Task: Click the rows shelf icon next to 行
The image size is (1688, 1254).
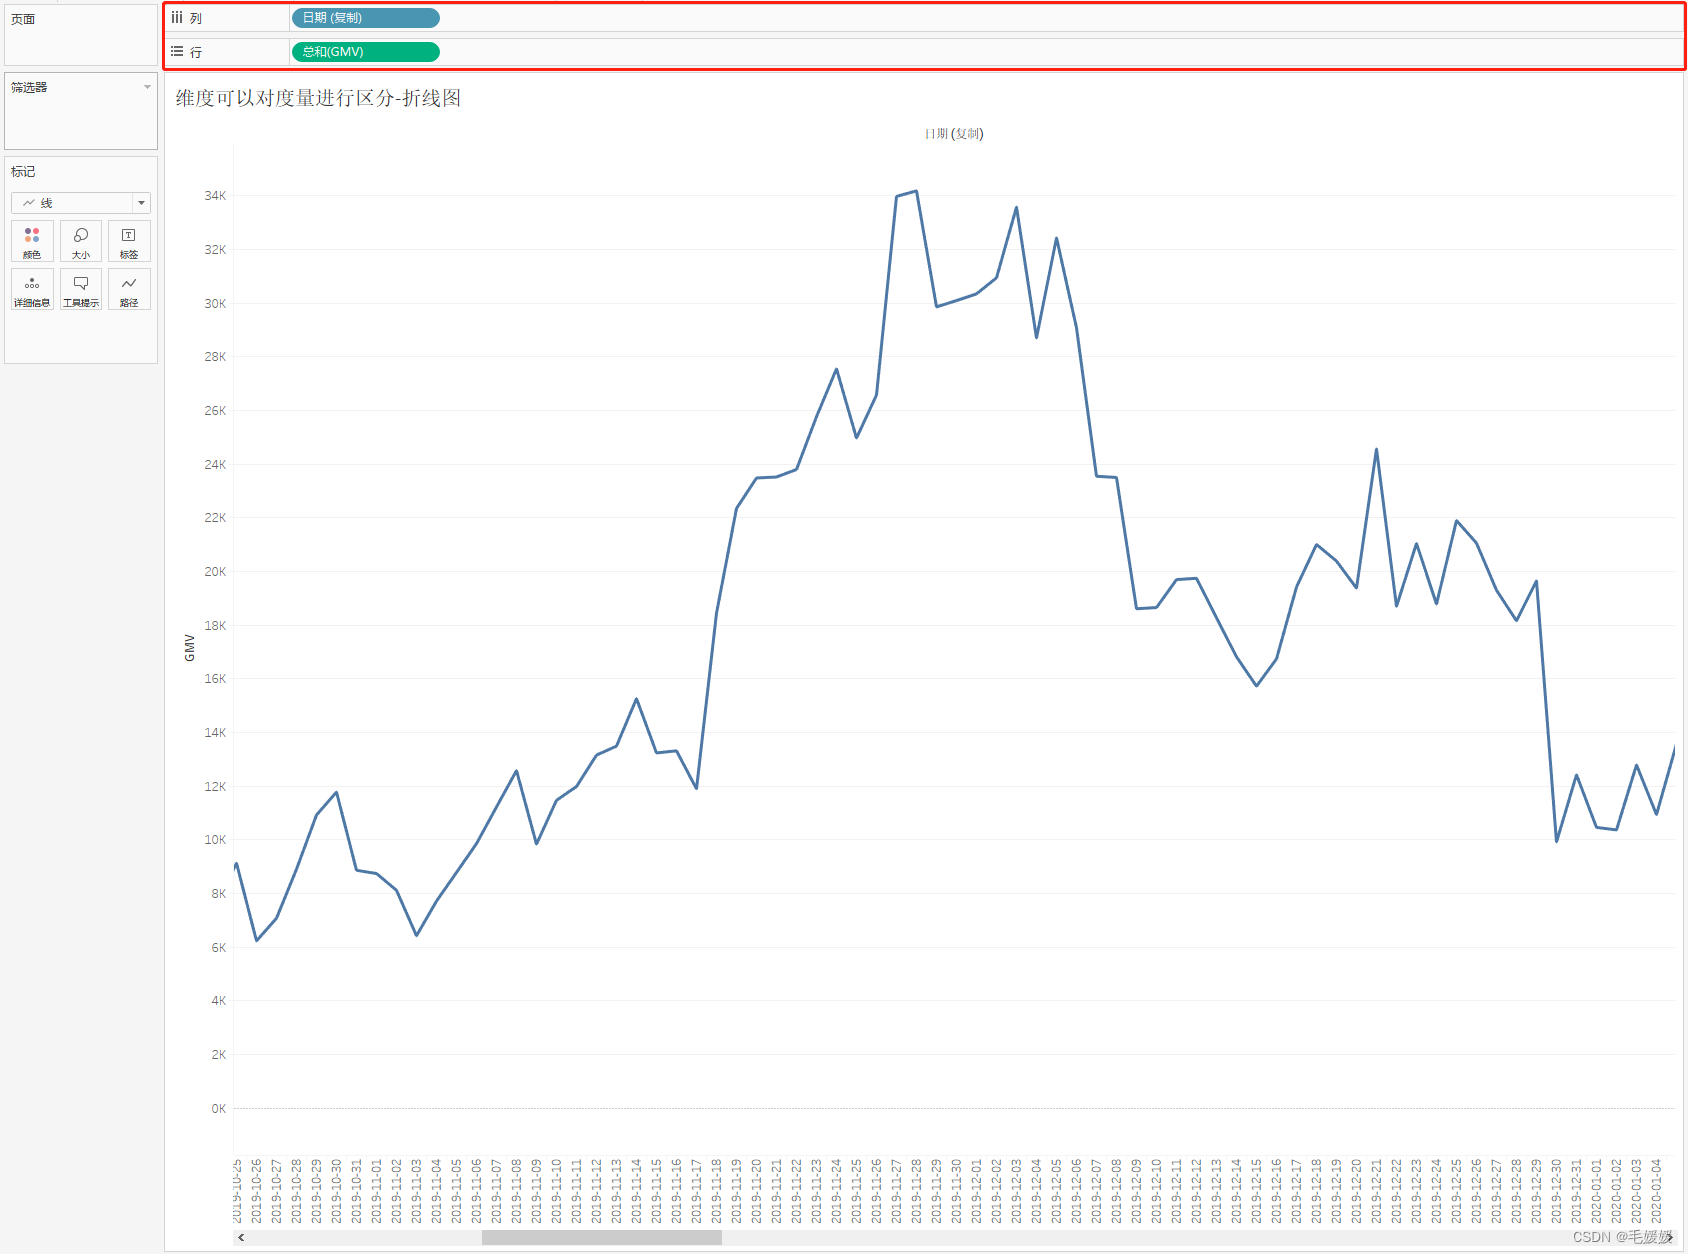Action: (x=177, y=51)
